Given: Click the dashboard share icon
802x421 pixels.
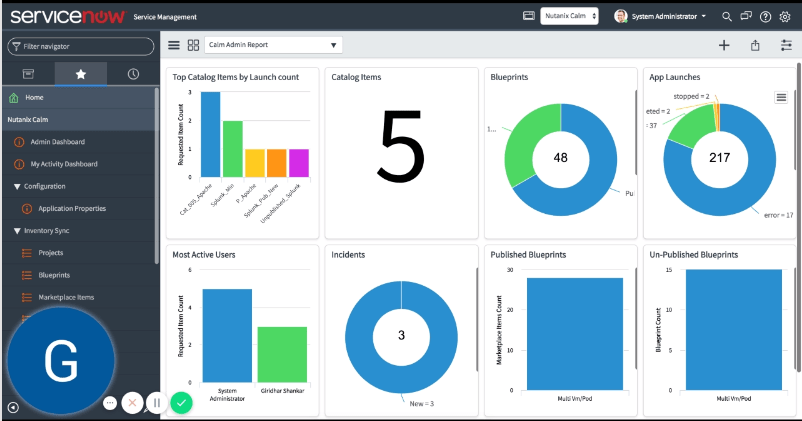Looking at the screenshot, I should click(x=755, y=45).
